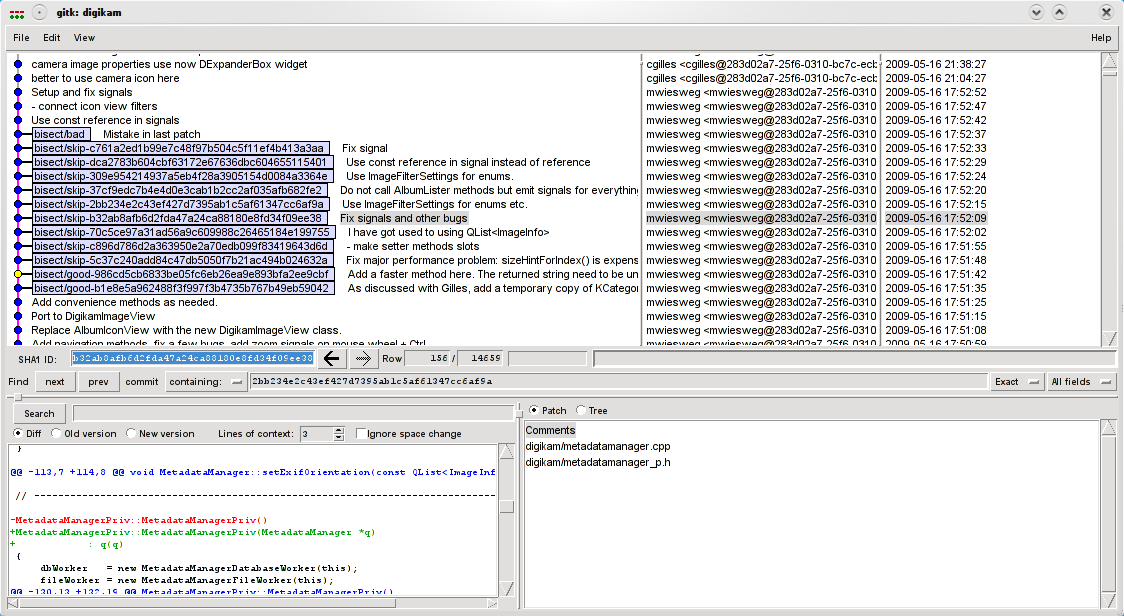Click the bisect/bad tag label
The width and height of the screenshot is (1124, 616).
60,134
